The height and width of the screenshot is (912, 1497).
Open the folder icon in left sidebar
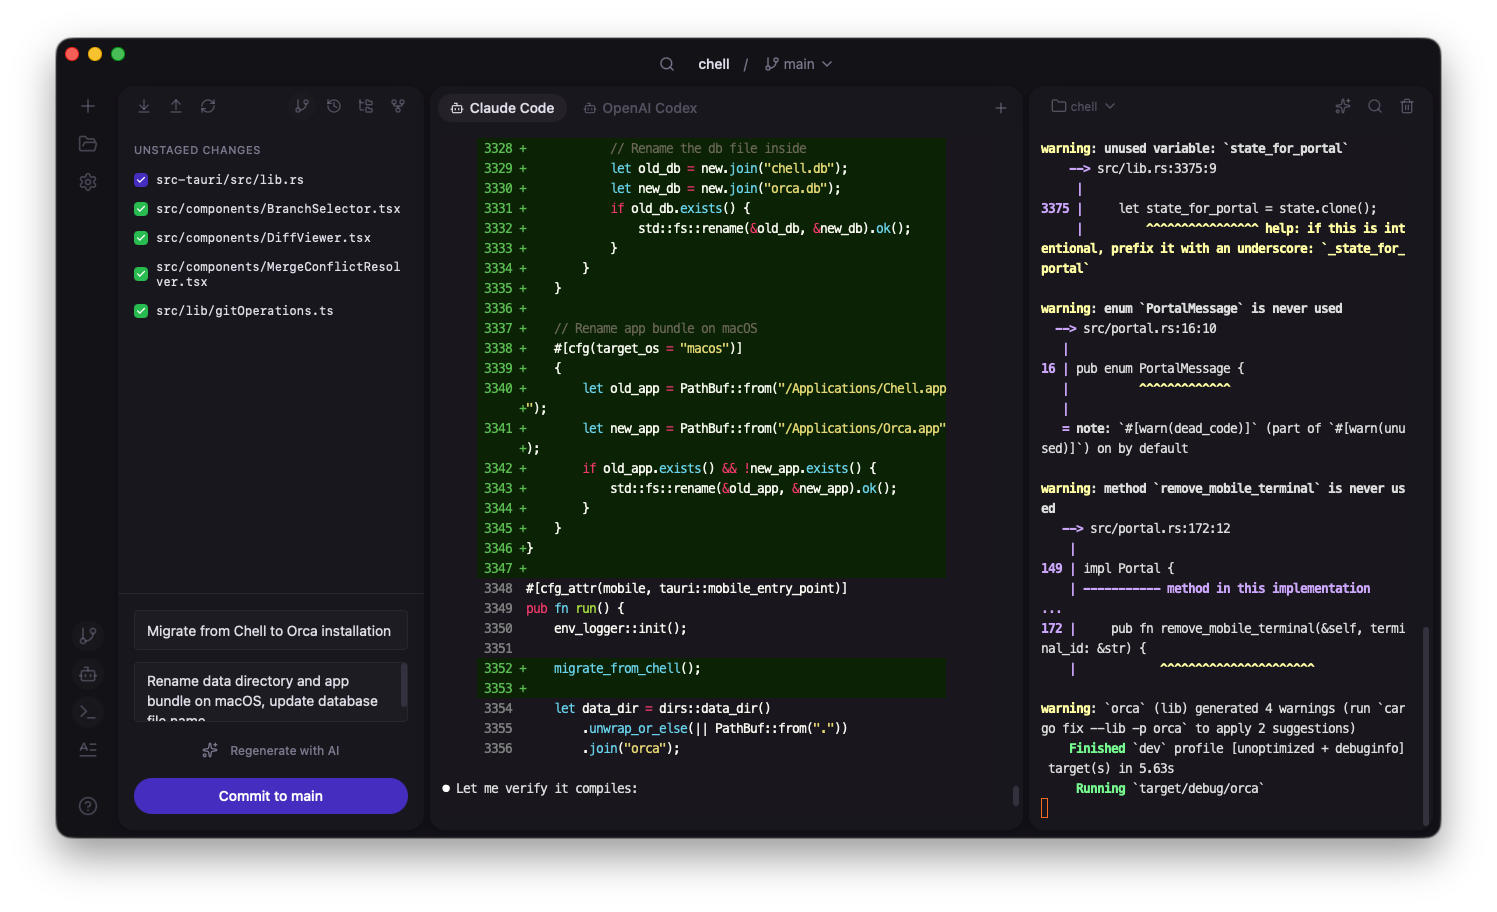[x=88, y=144]
